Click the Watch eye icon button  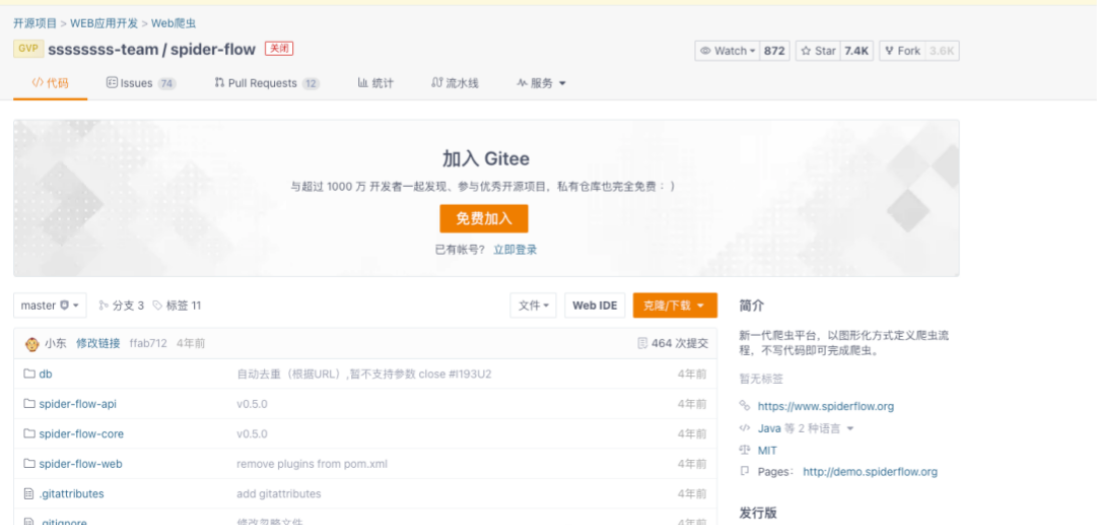[x=706, y=51]
